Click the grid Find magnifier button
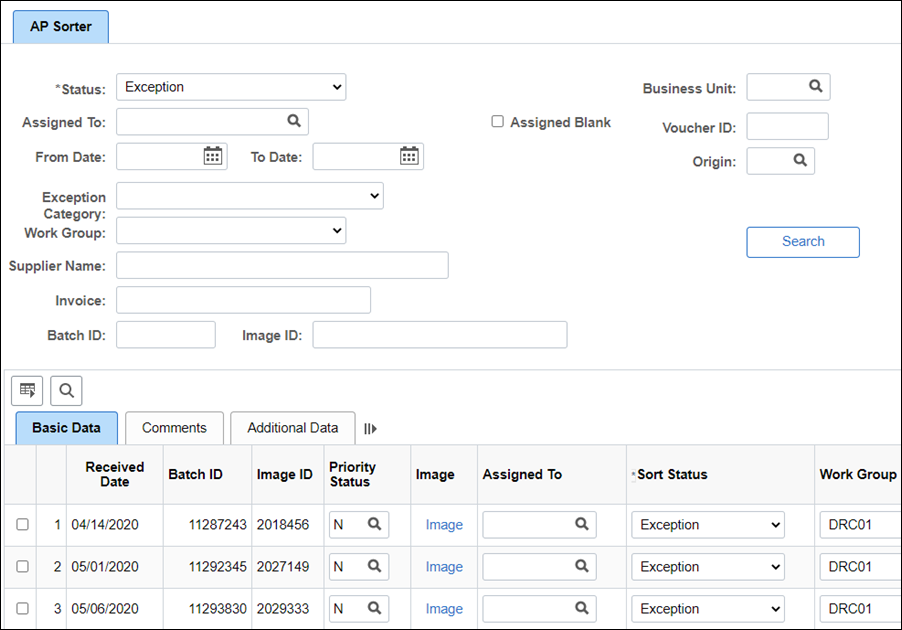Image resolution: width=902 pixels, height=630 pixels. 66,391
